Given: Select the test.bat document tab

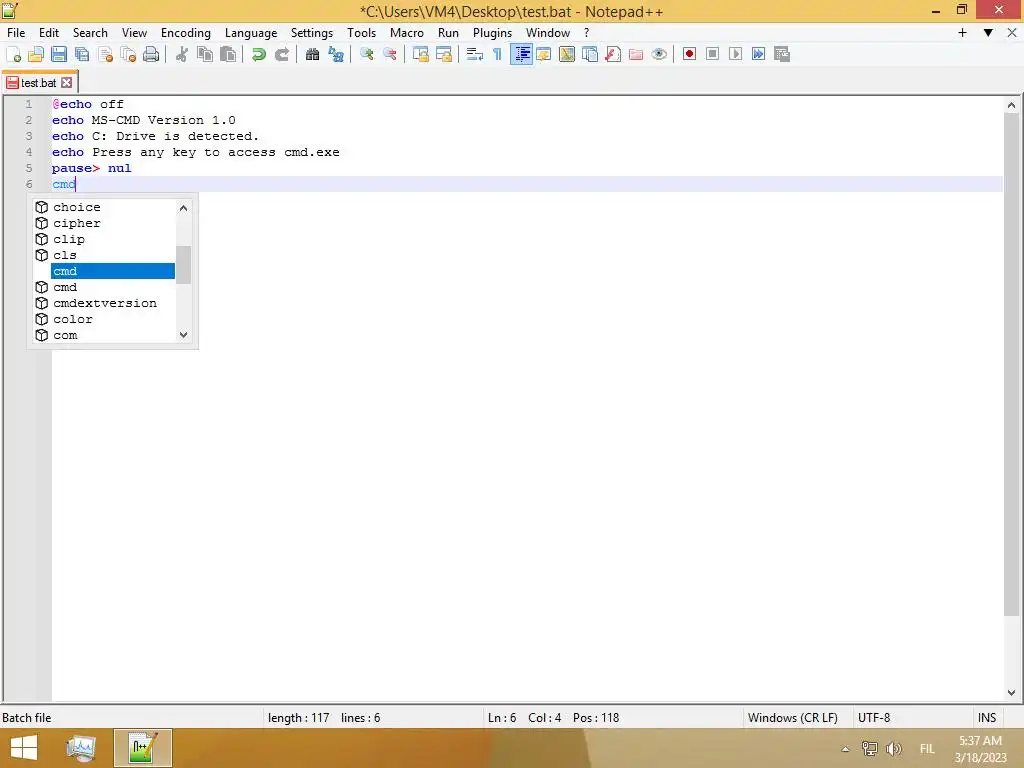Looking at the screenshot, I should tap(39, 82).
